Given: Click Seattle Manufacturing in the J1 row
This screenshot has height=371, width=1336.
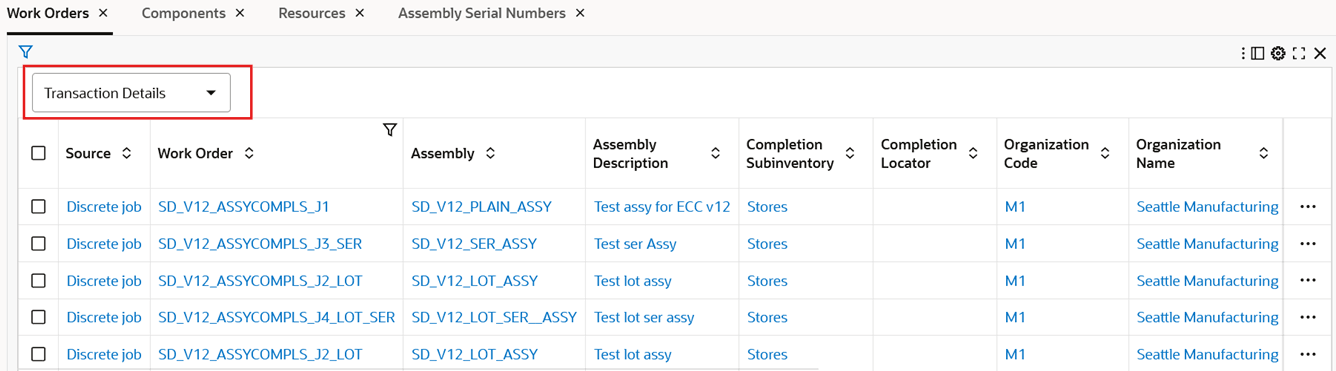Looking at the screenshot, I should [x=1207, y=207].
